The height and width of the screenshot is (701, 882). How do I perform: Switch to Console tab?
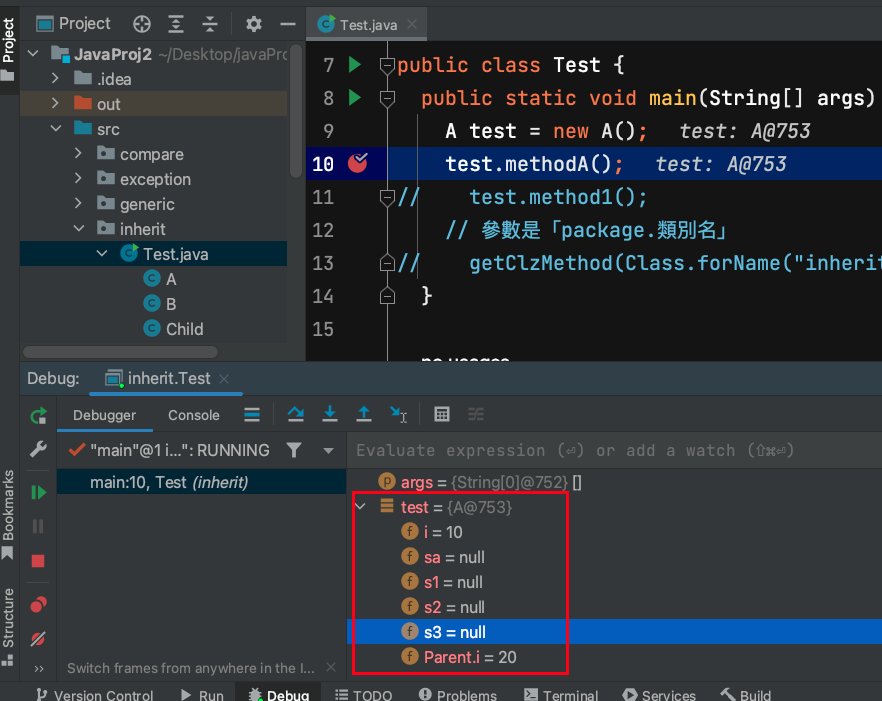tap(194, 415)
